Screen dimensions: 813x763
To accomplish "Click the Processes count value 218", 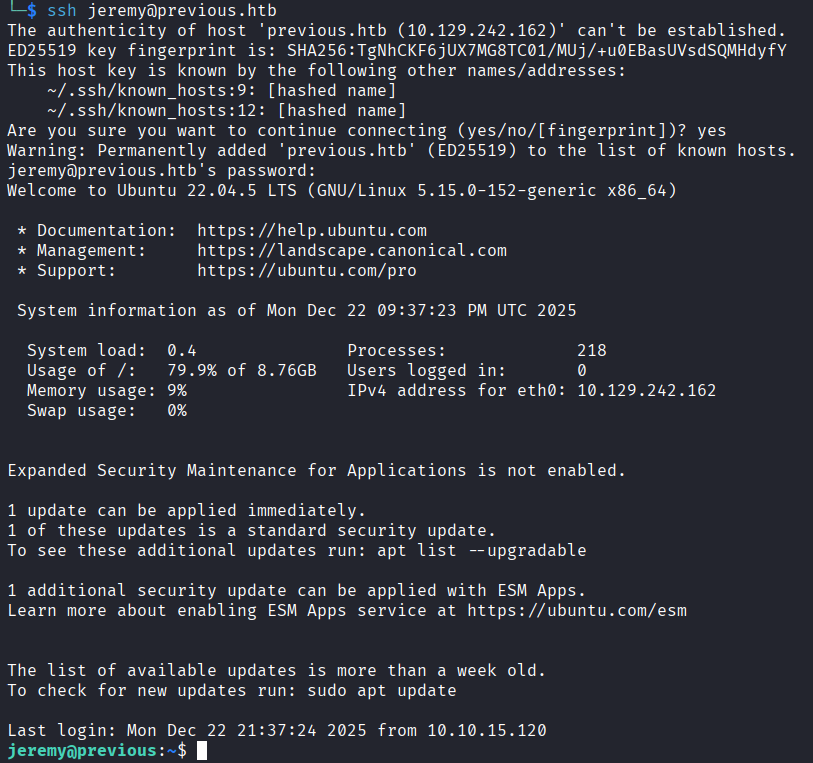I will click(591, 350).
